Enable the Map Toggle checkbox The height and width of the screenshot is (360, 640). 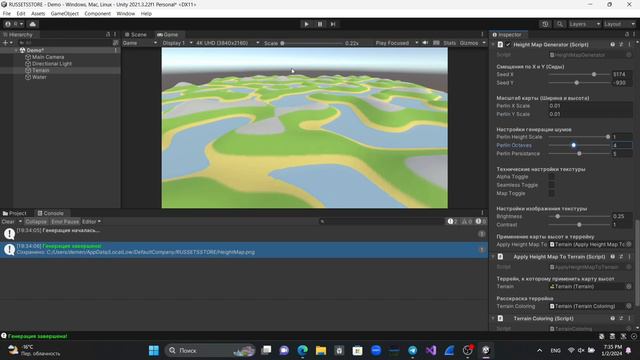point(551,193)
